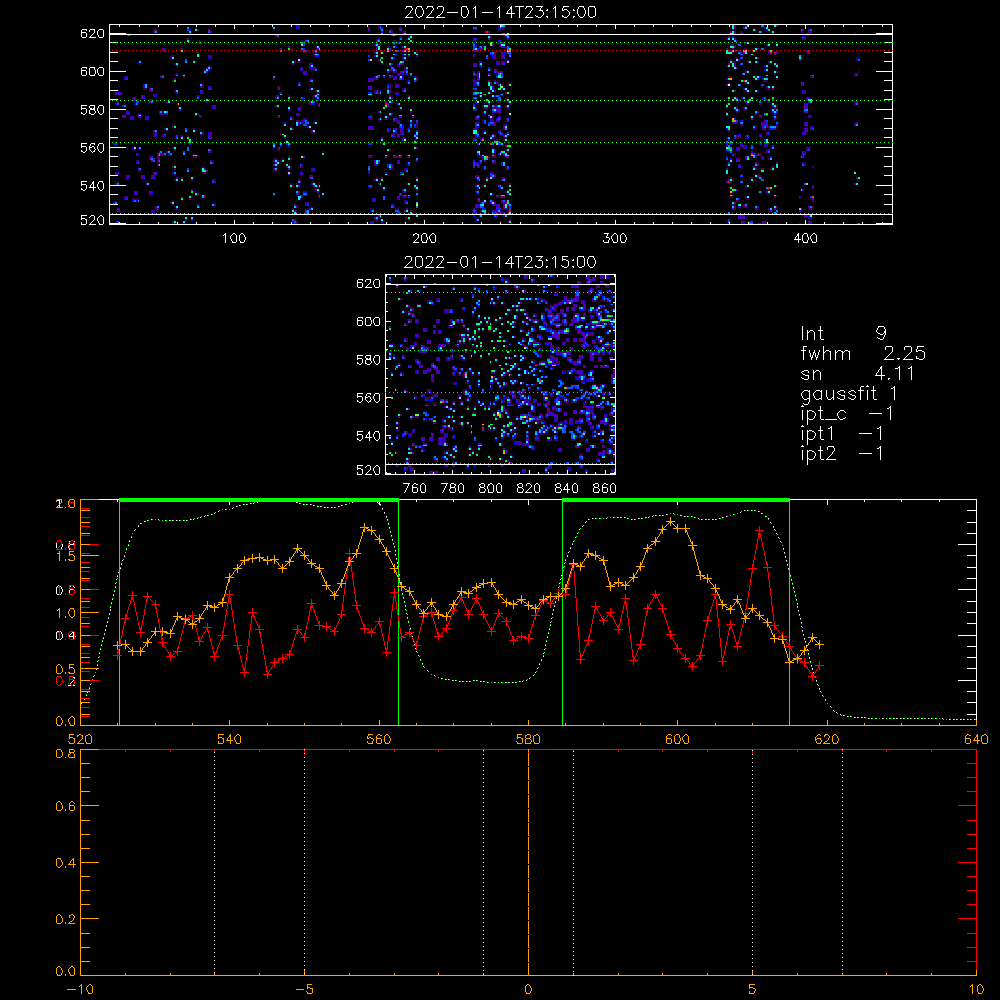This screenshot has height=1000, width=1000.
Task: Click x-axis label 100 on top plot
Action: pyautogui.click(x=234, y=239)
